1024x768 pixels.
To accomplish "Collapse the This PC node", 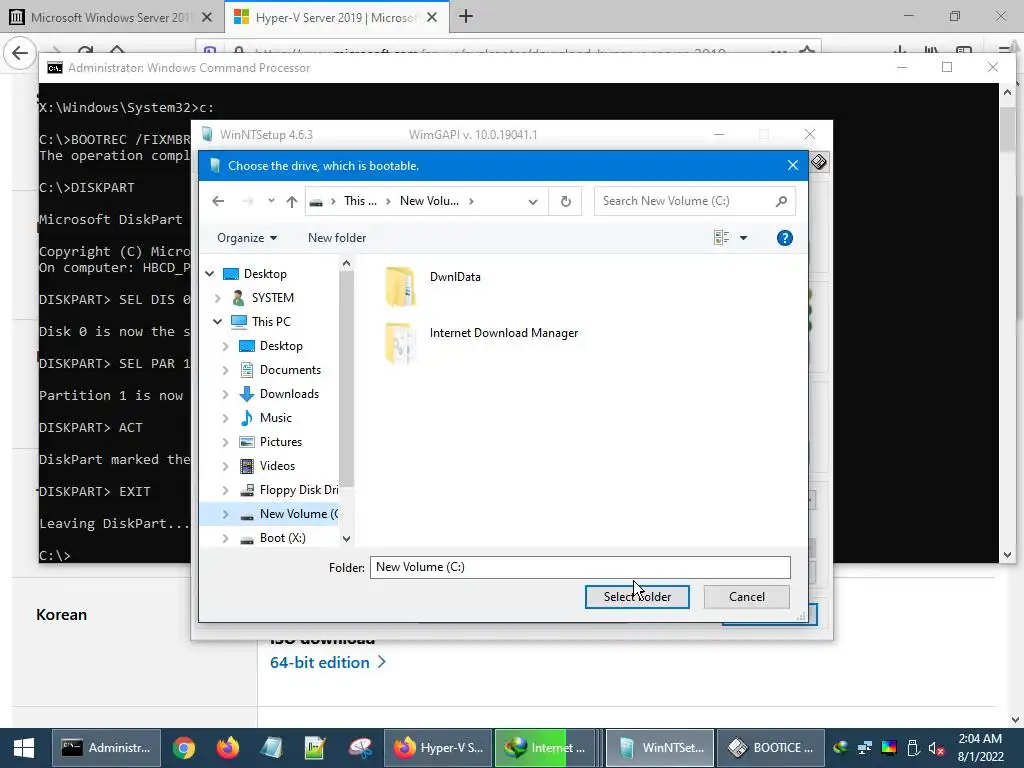I will coord(217,321).
